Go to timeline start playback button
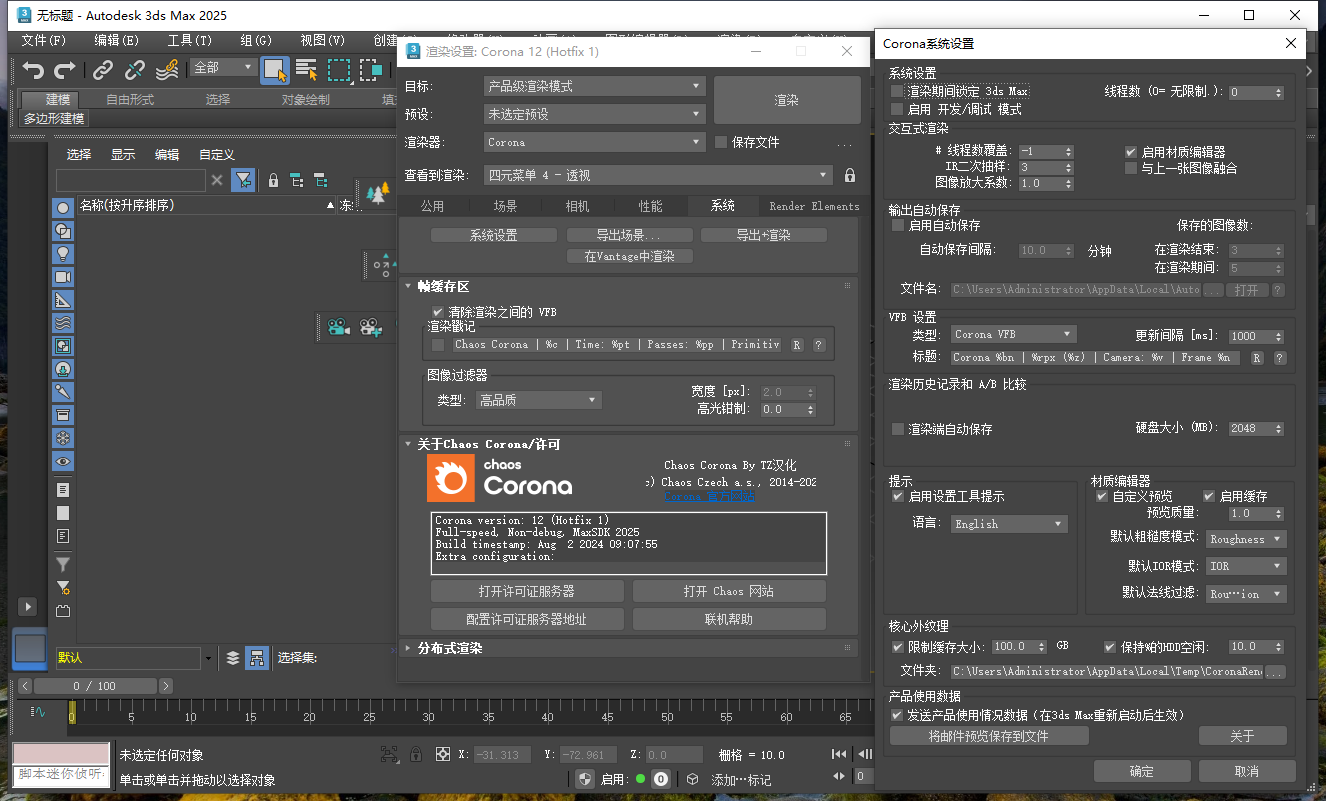1326x801 pixels. pyautogui.click(x=839, y=754)
